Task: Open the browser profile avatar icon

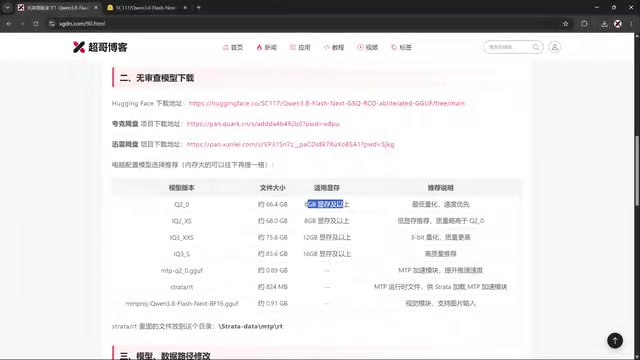Action: pos(618,24)
